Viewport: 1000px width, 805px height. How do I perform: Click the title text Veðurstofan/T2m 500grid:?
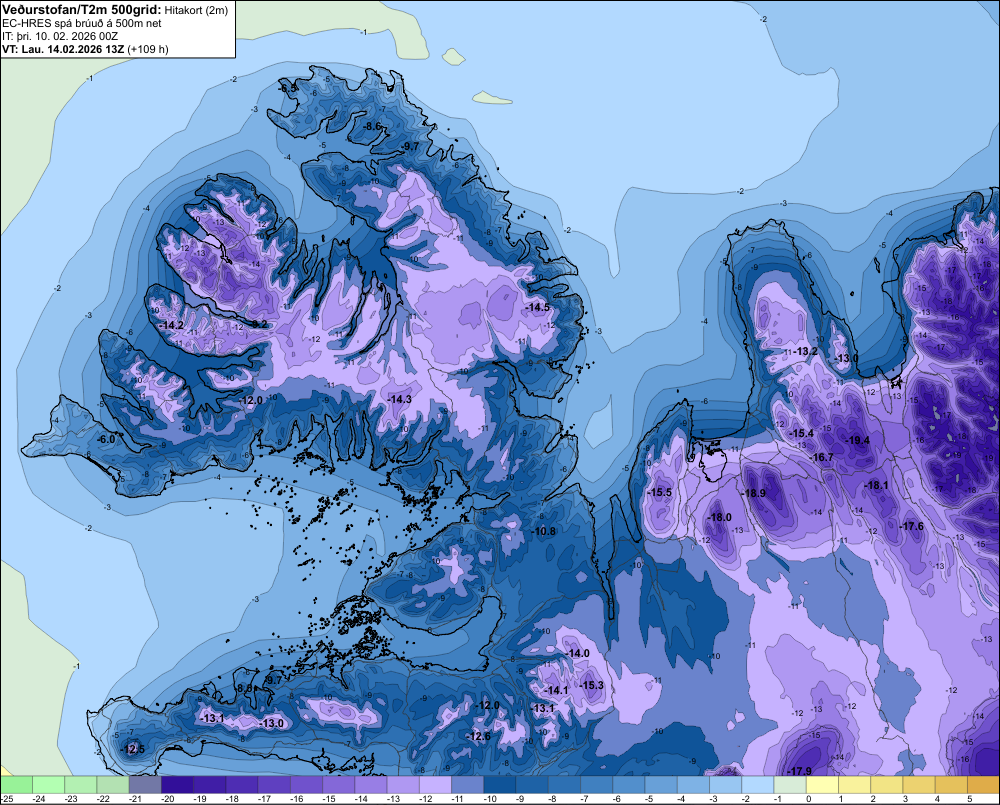coord(82,10)
